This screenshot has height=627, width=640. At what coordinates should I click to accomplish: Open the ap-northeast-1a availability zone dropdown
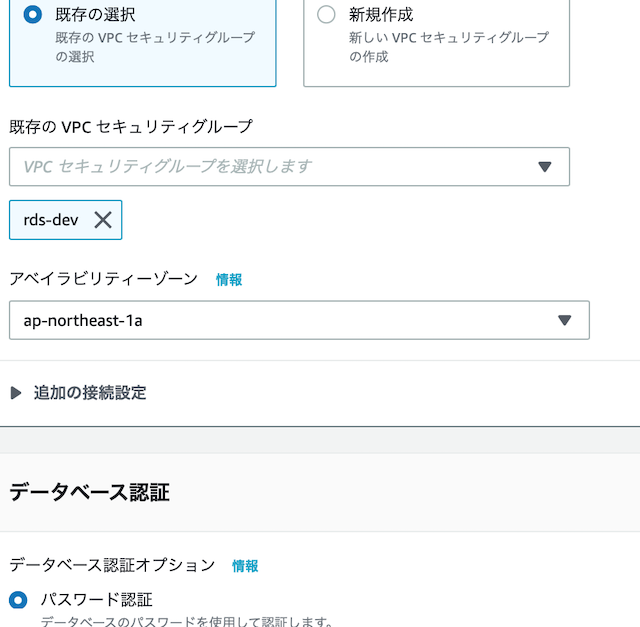tap(299, 320)
